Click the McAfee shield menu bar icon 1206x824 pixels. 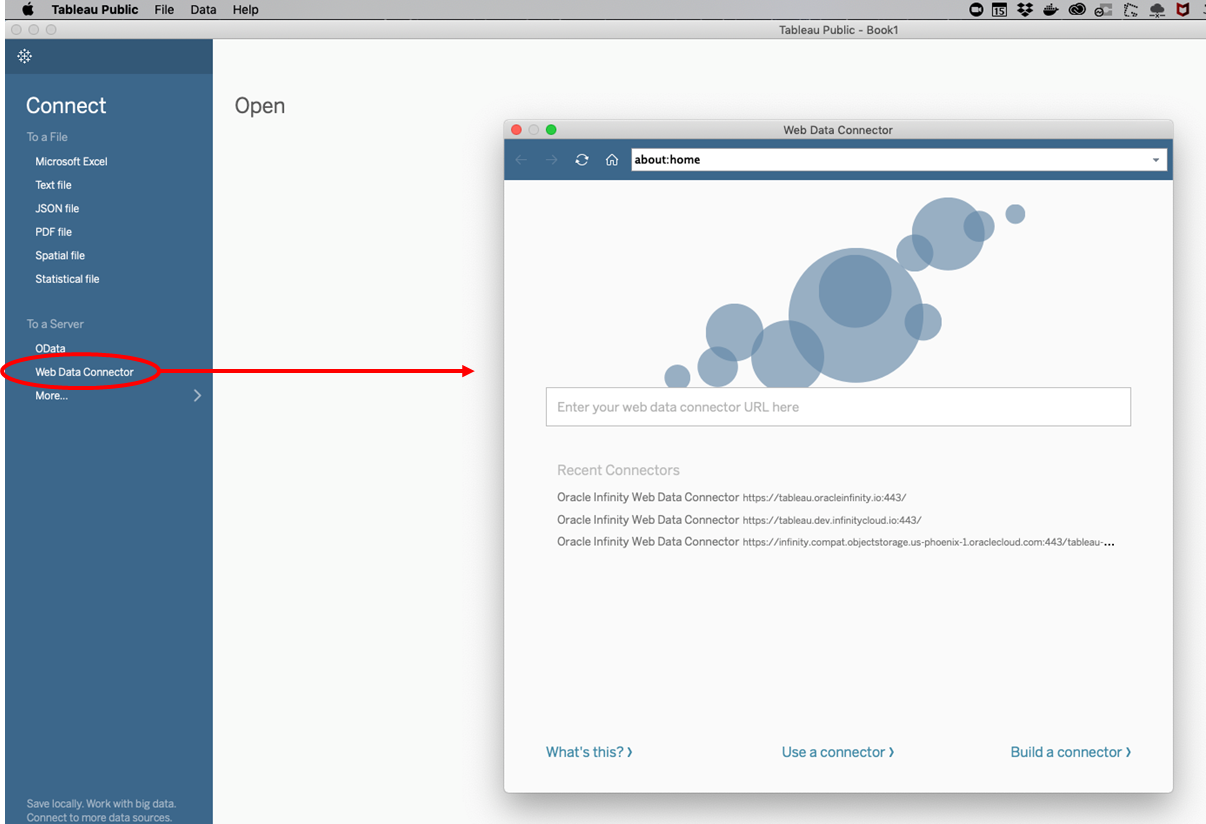(x=1183, y=9)
